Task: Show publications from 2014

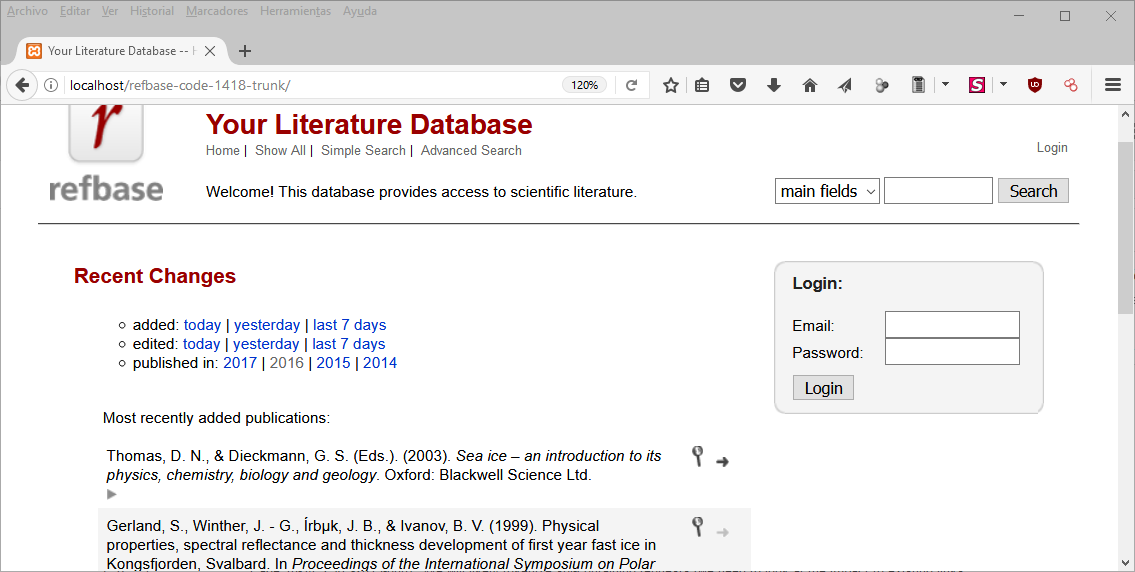Action: coord(380,362)
